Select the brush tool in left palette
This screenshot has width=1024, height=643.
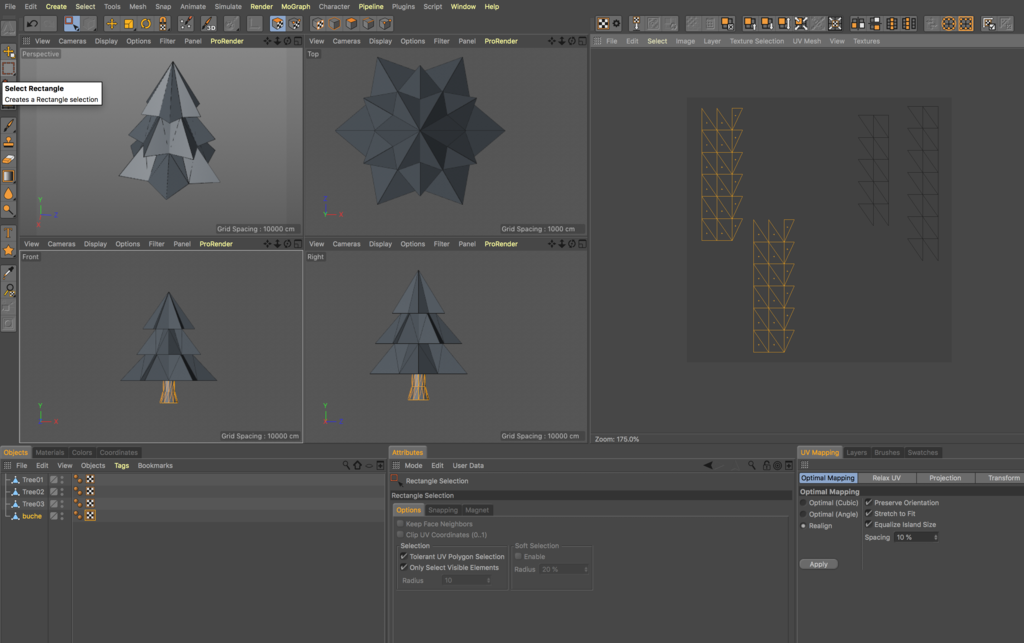[x=8, y=125]
